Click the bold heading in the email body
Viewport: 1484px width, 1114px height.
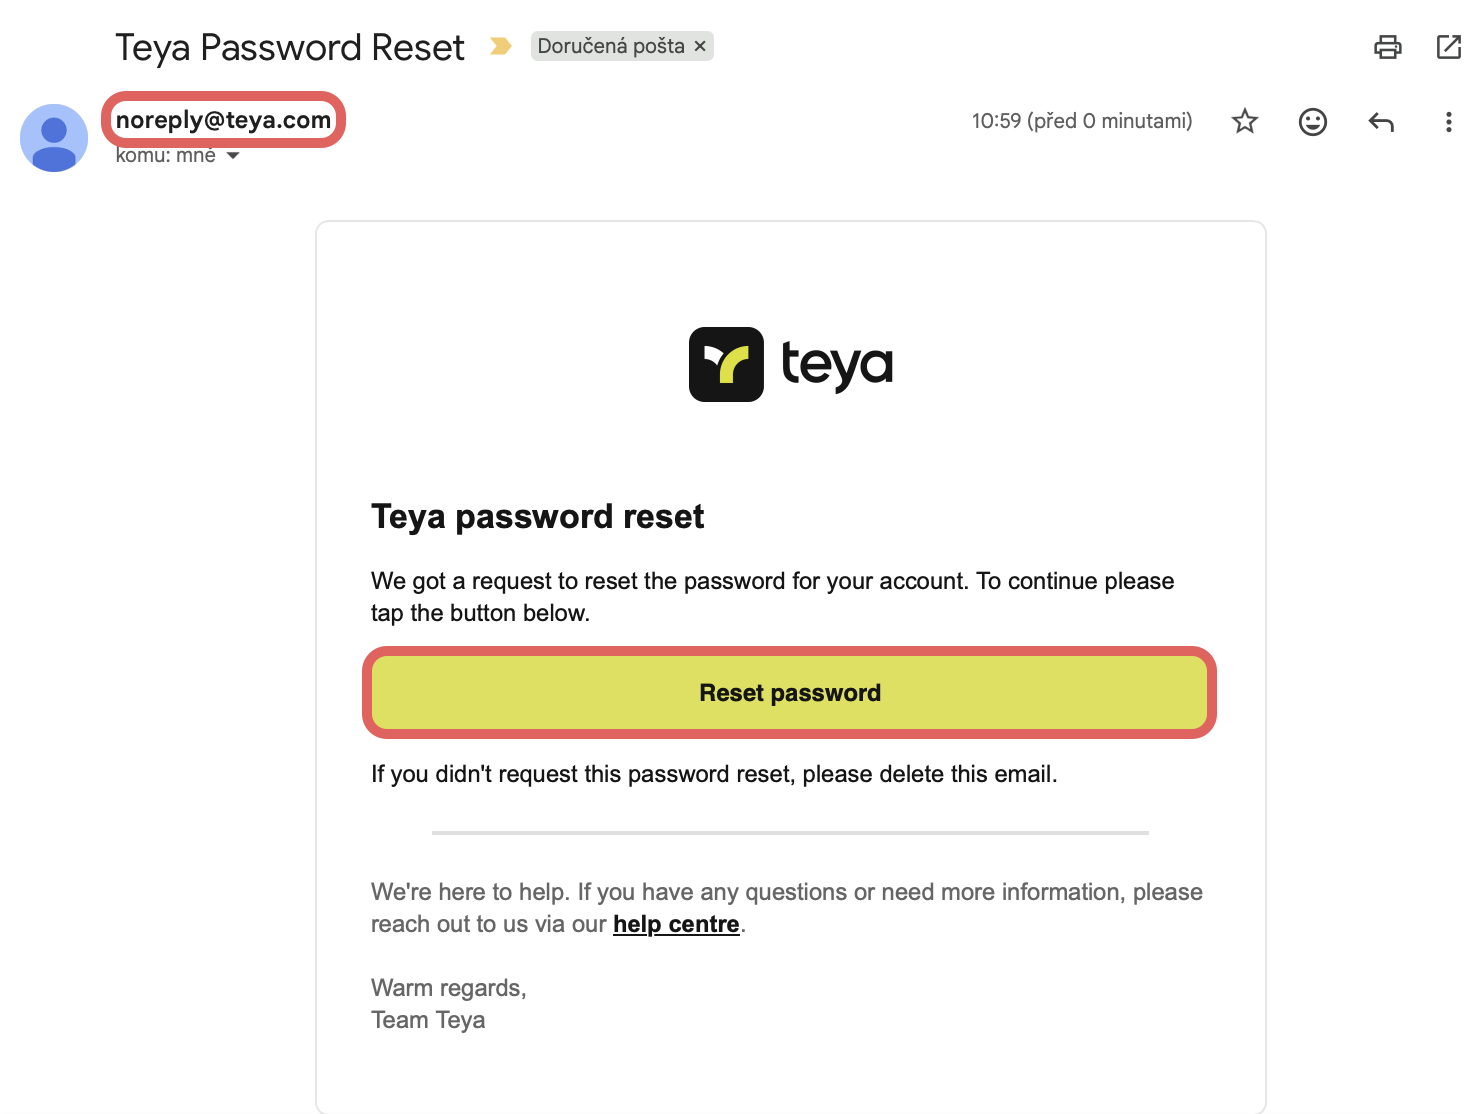[x=537, y=517]
